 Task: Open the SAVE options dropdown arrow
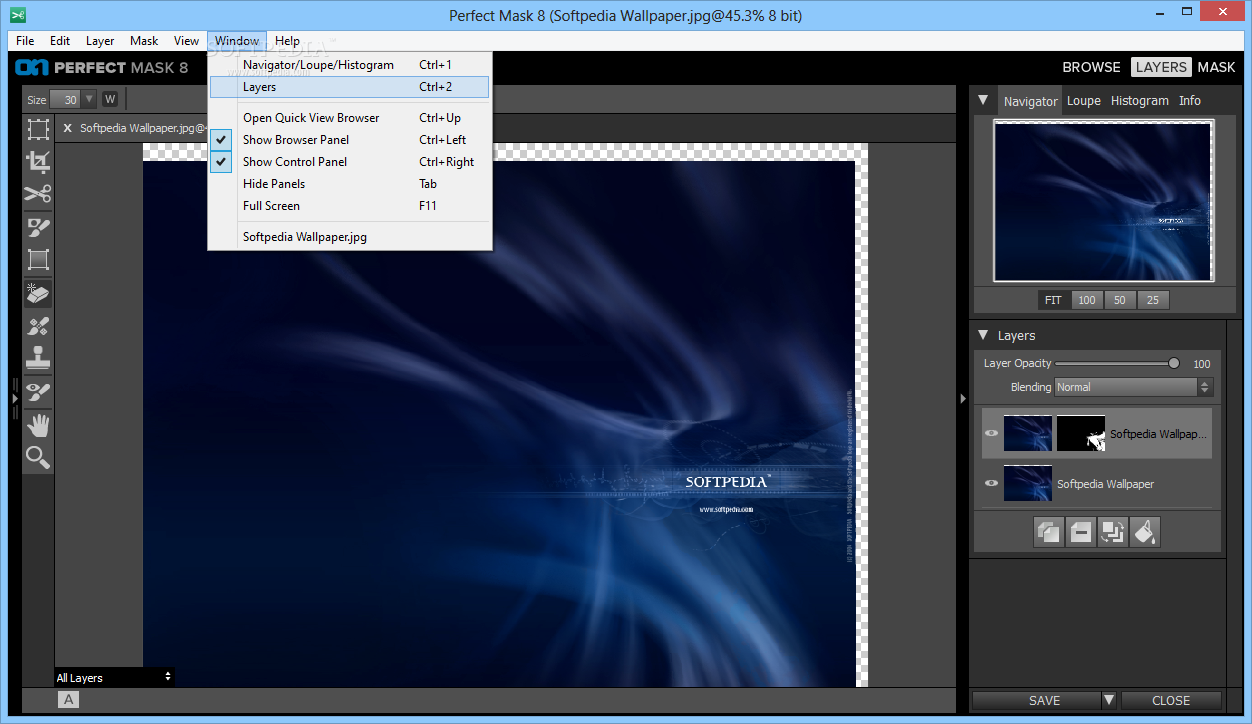(x=1109, y=700)
